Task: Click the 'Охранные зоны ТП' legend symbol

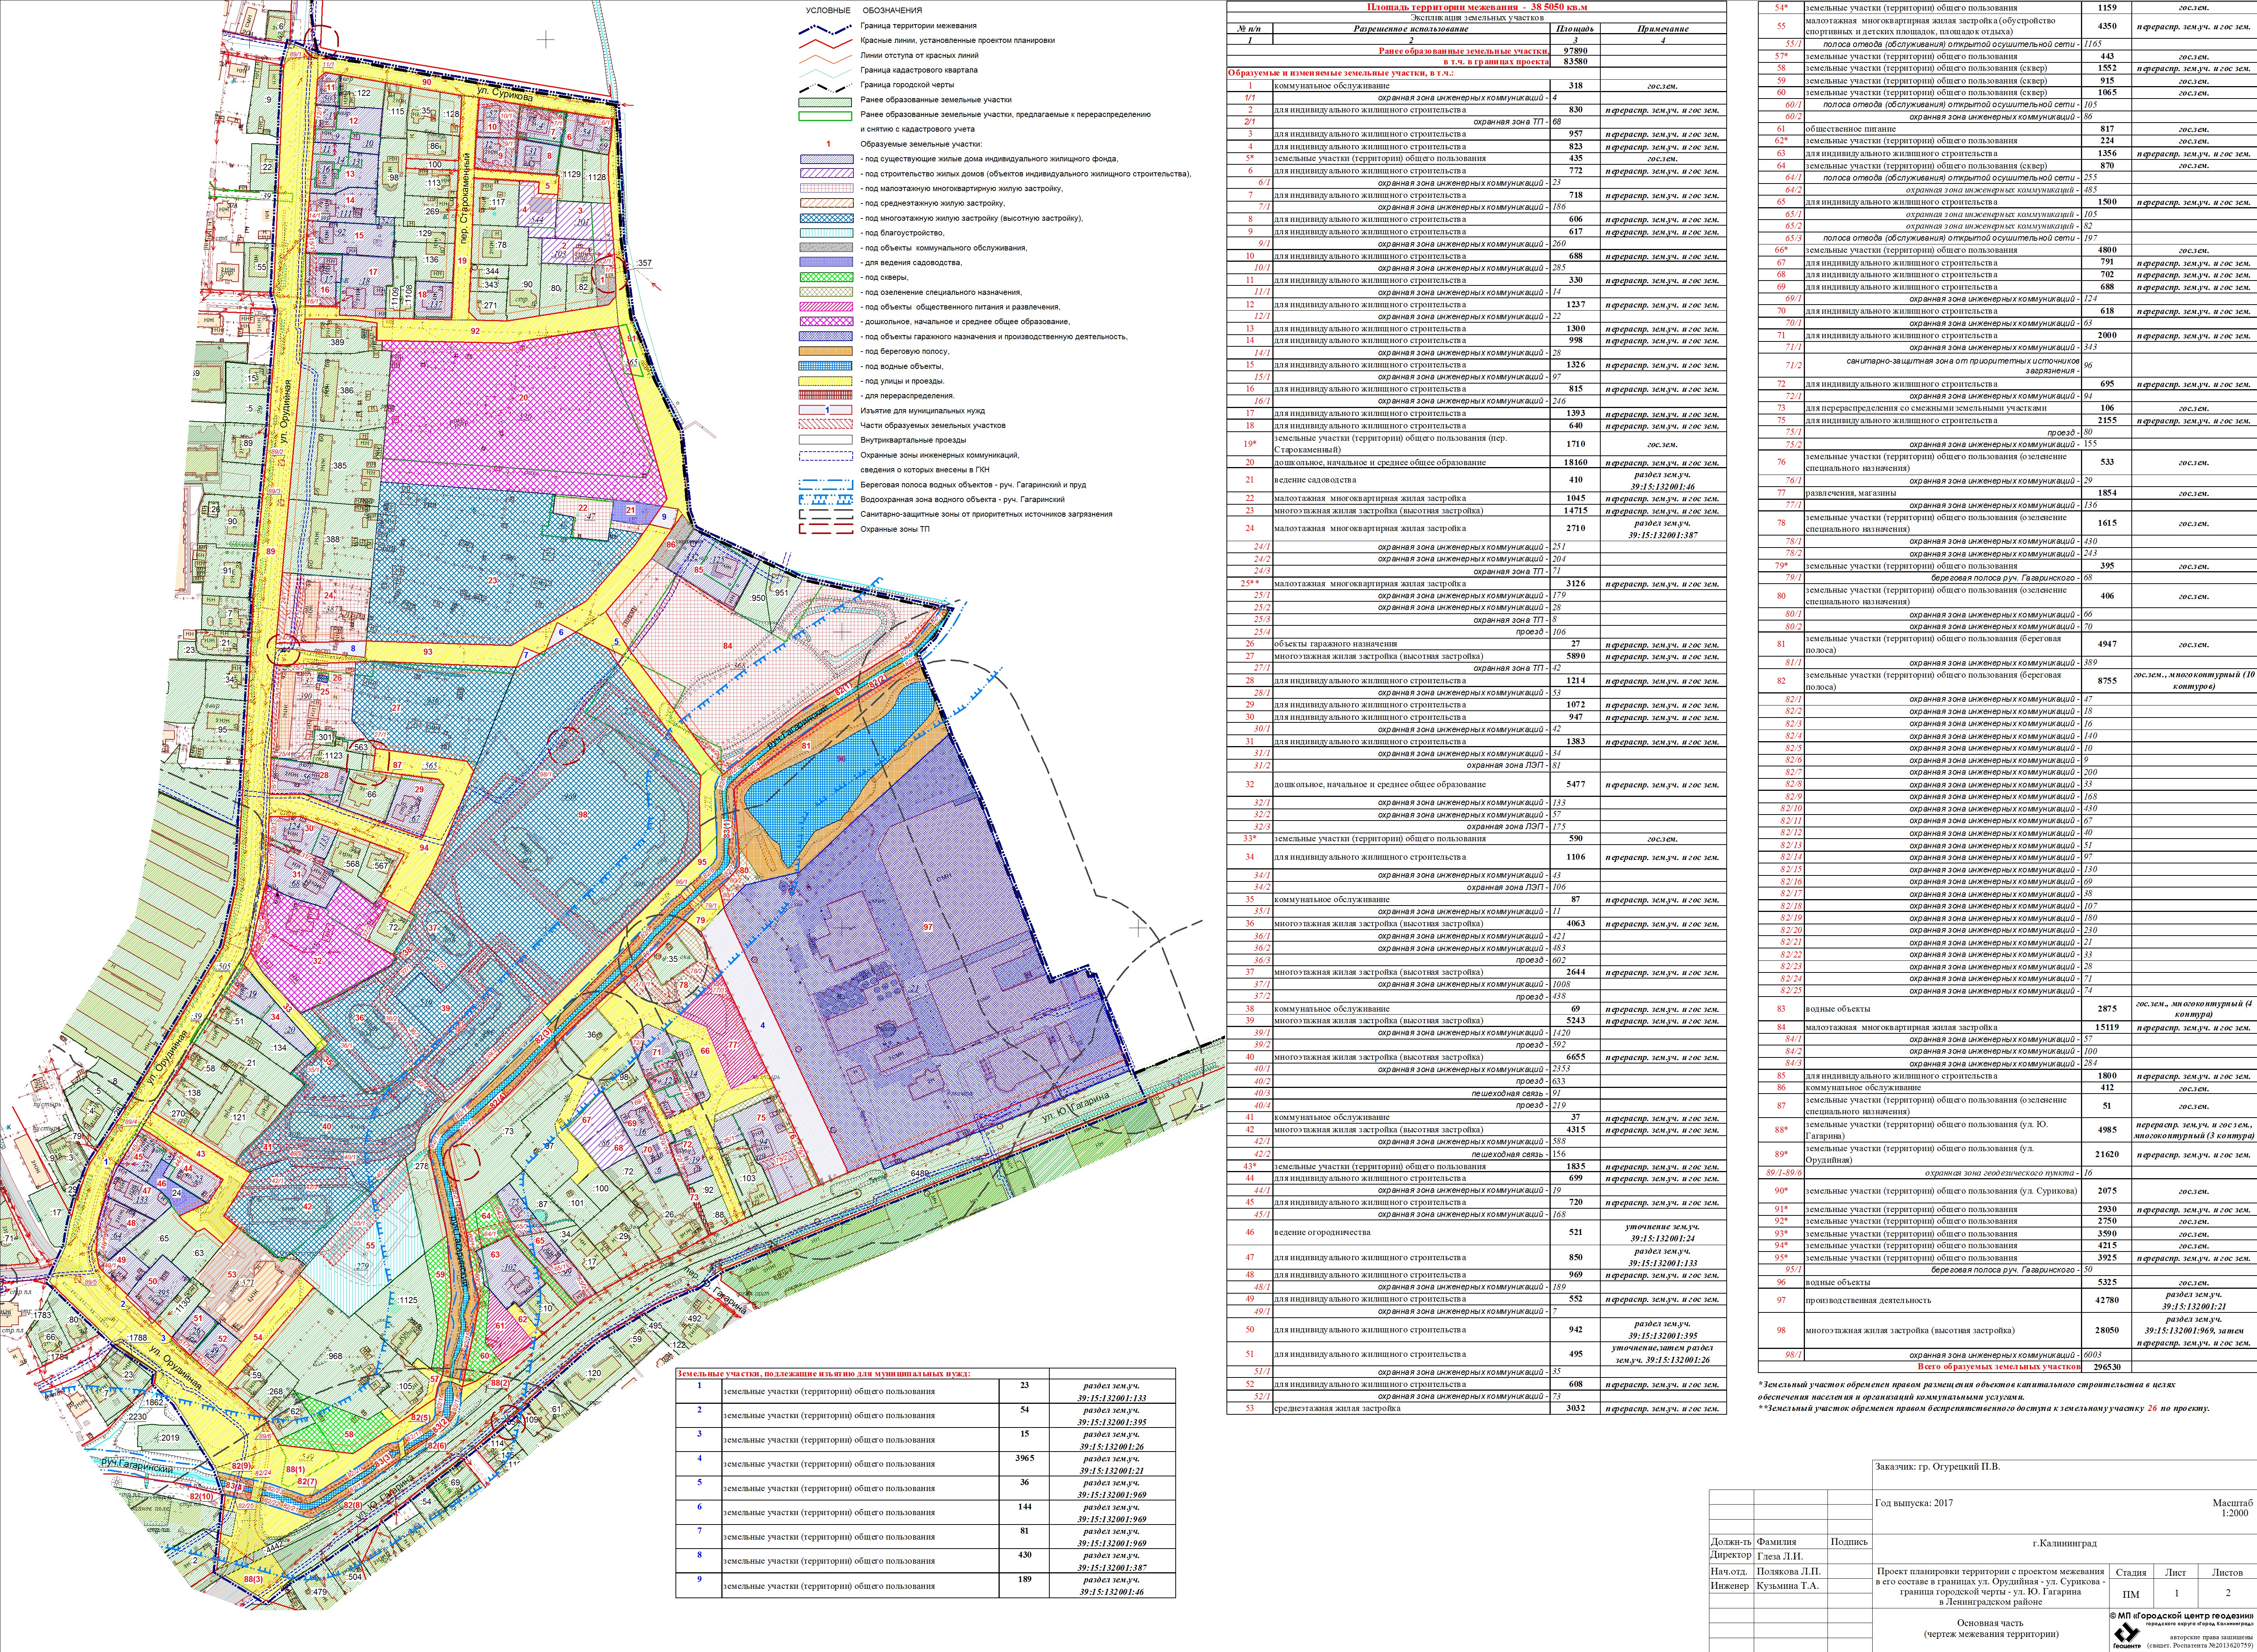Action: coord(826,529)
